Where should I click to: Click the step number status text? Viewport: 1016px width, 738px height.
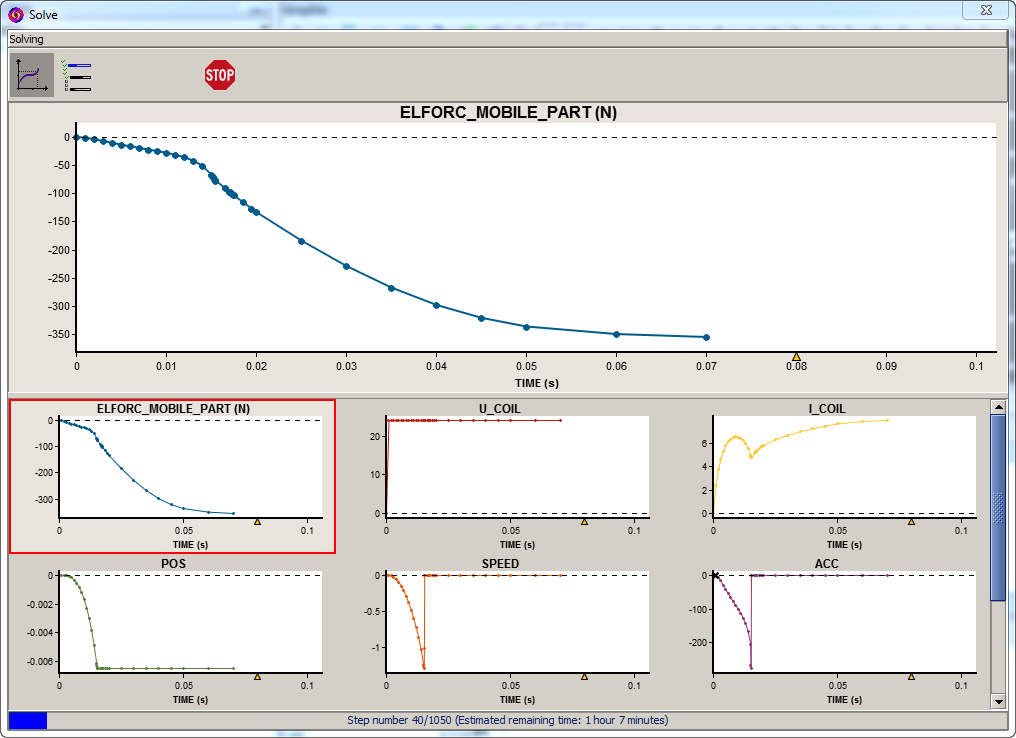tap(507, 720)
